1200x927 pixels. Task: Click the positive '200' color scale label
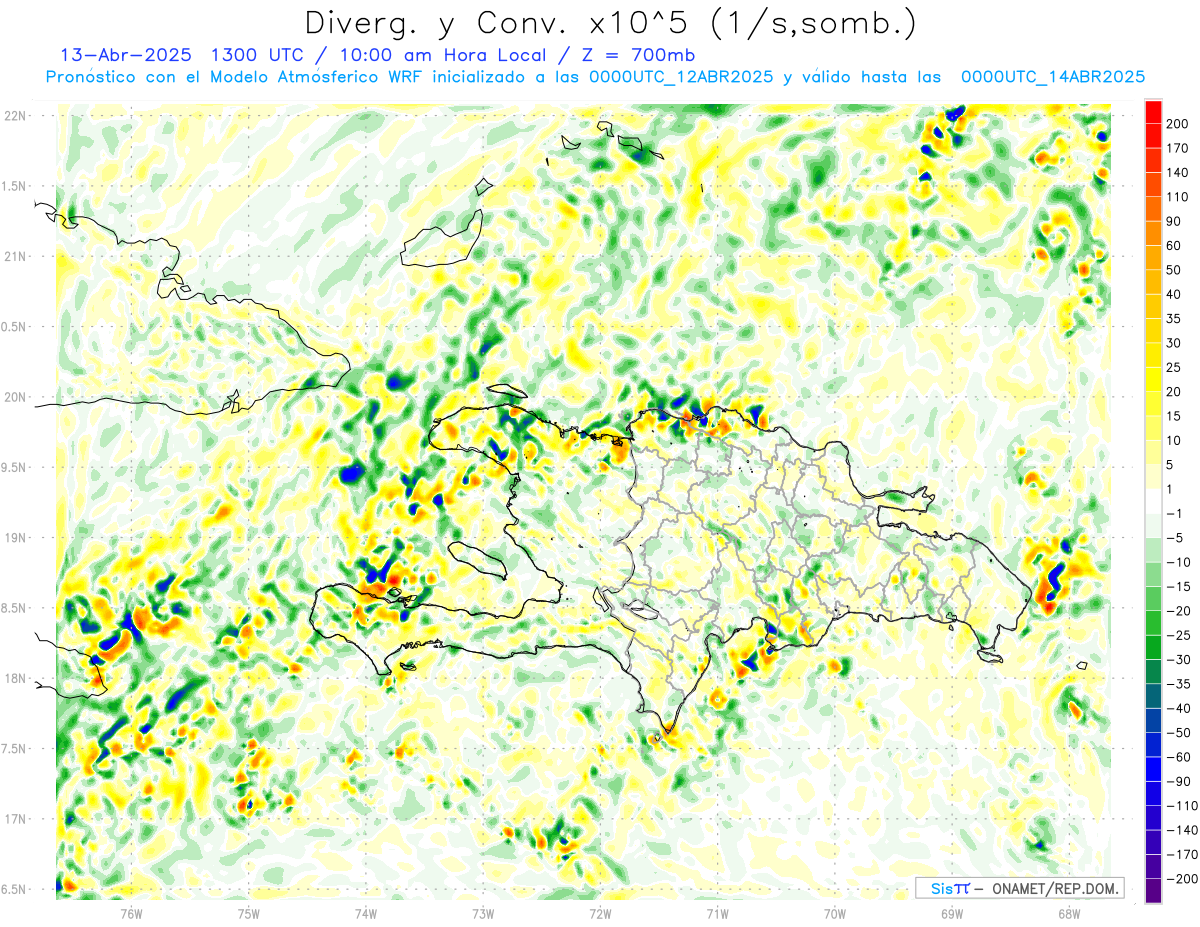[x=1179, y=124]
